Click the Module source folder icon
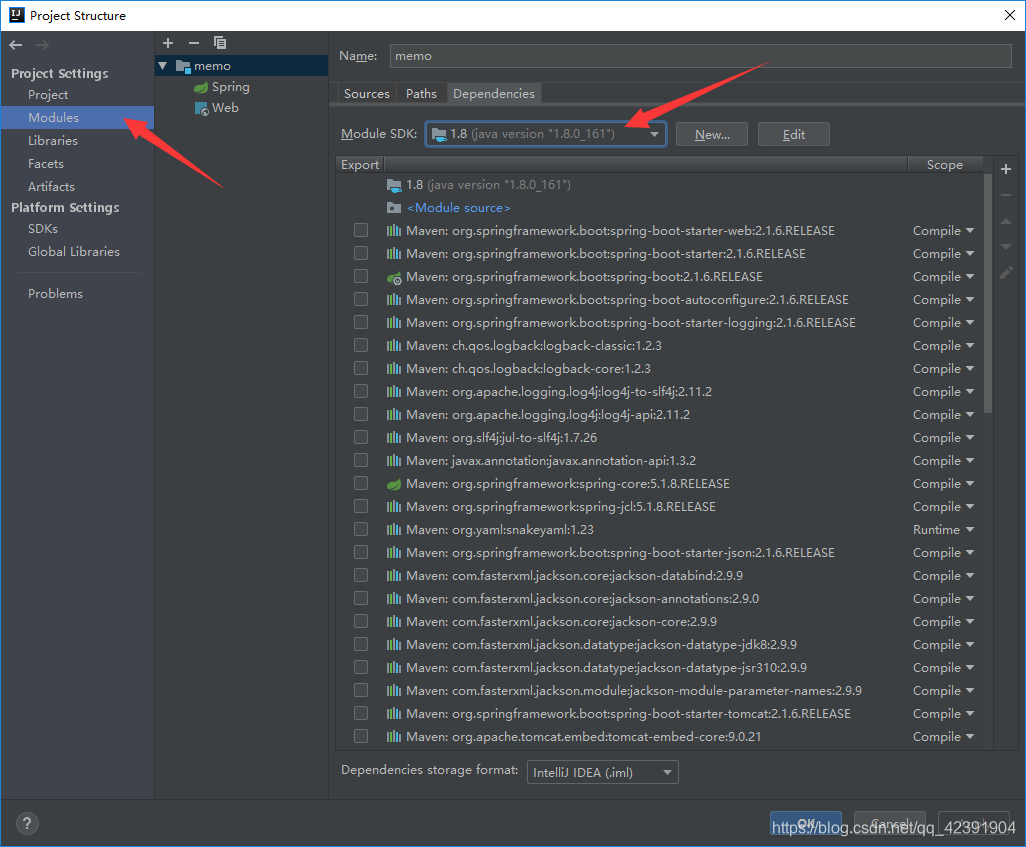The image size is (1026, 847). [x=394, y=207]
